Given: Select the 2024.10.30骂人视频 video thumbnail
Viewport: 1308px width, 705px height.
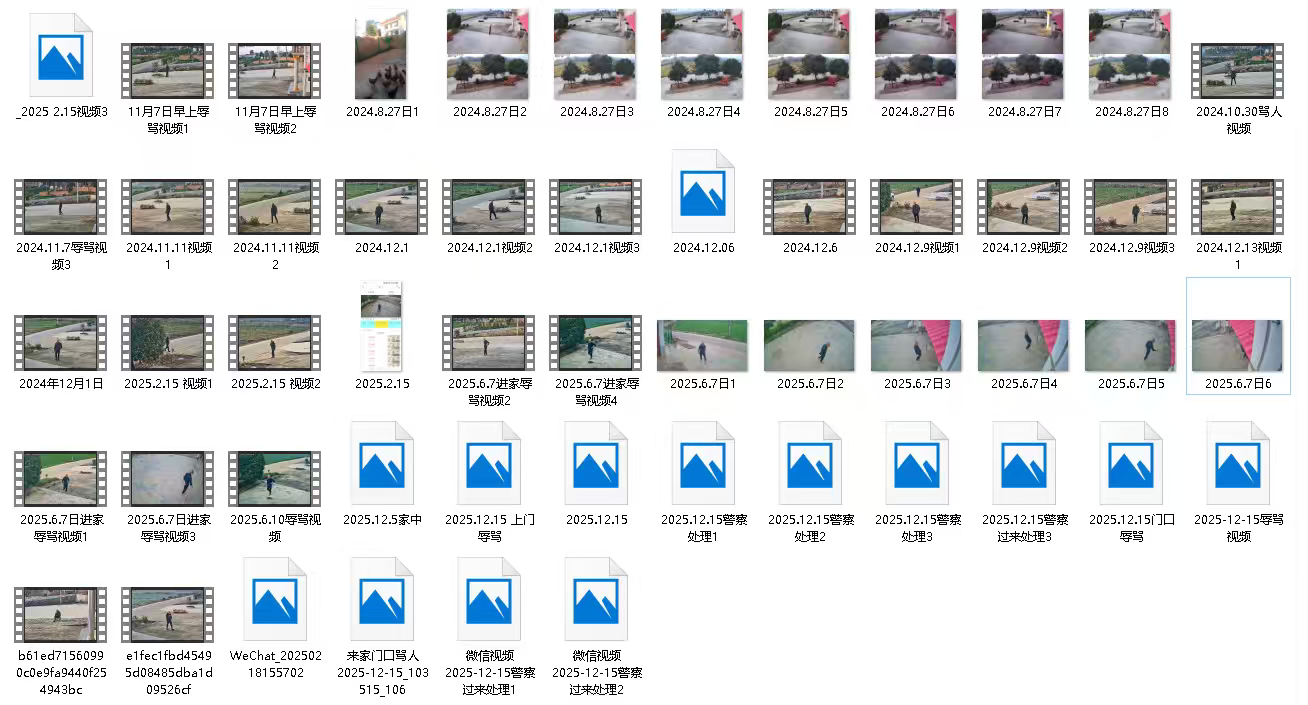Looking at the screenshot, I should point(1238,70).
